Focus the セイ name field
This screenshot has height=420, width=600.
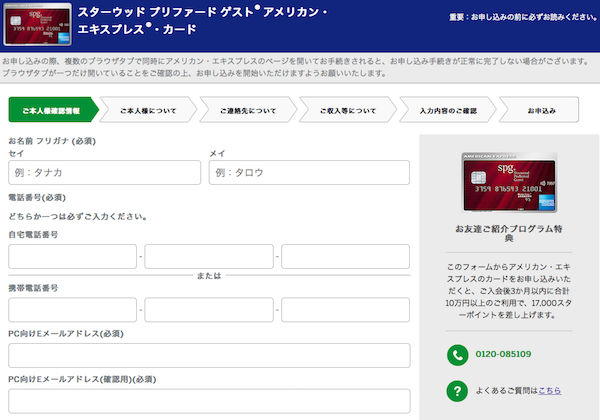coord(104,173)
